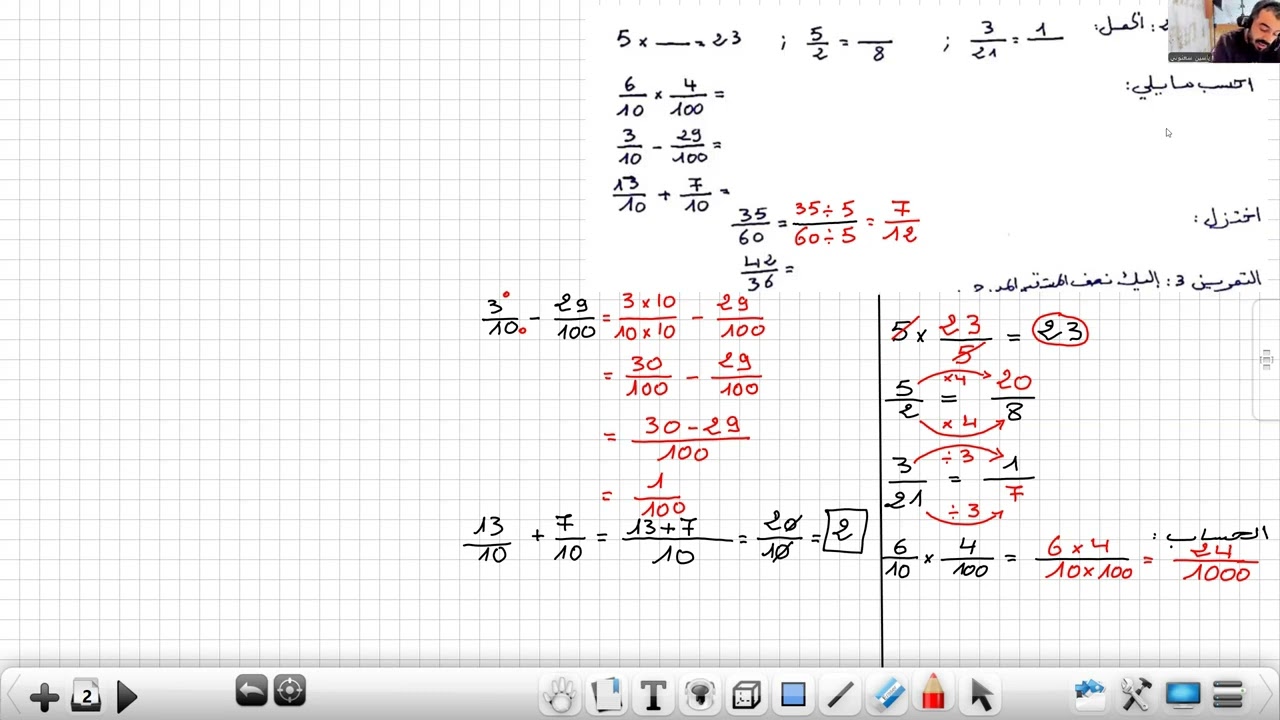Select the stamp fill tool
The image size is (1280, 720).
pos(700,694)
